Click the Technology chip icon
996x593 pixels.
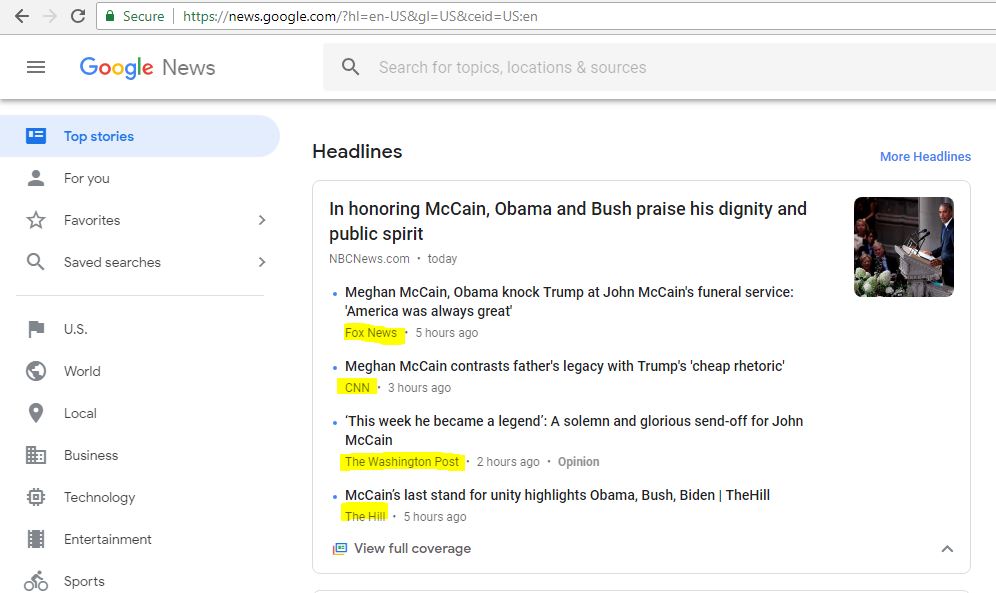[36, 496]
